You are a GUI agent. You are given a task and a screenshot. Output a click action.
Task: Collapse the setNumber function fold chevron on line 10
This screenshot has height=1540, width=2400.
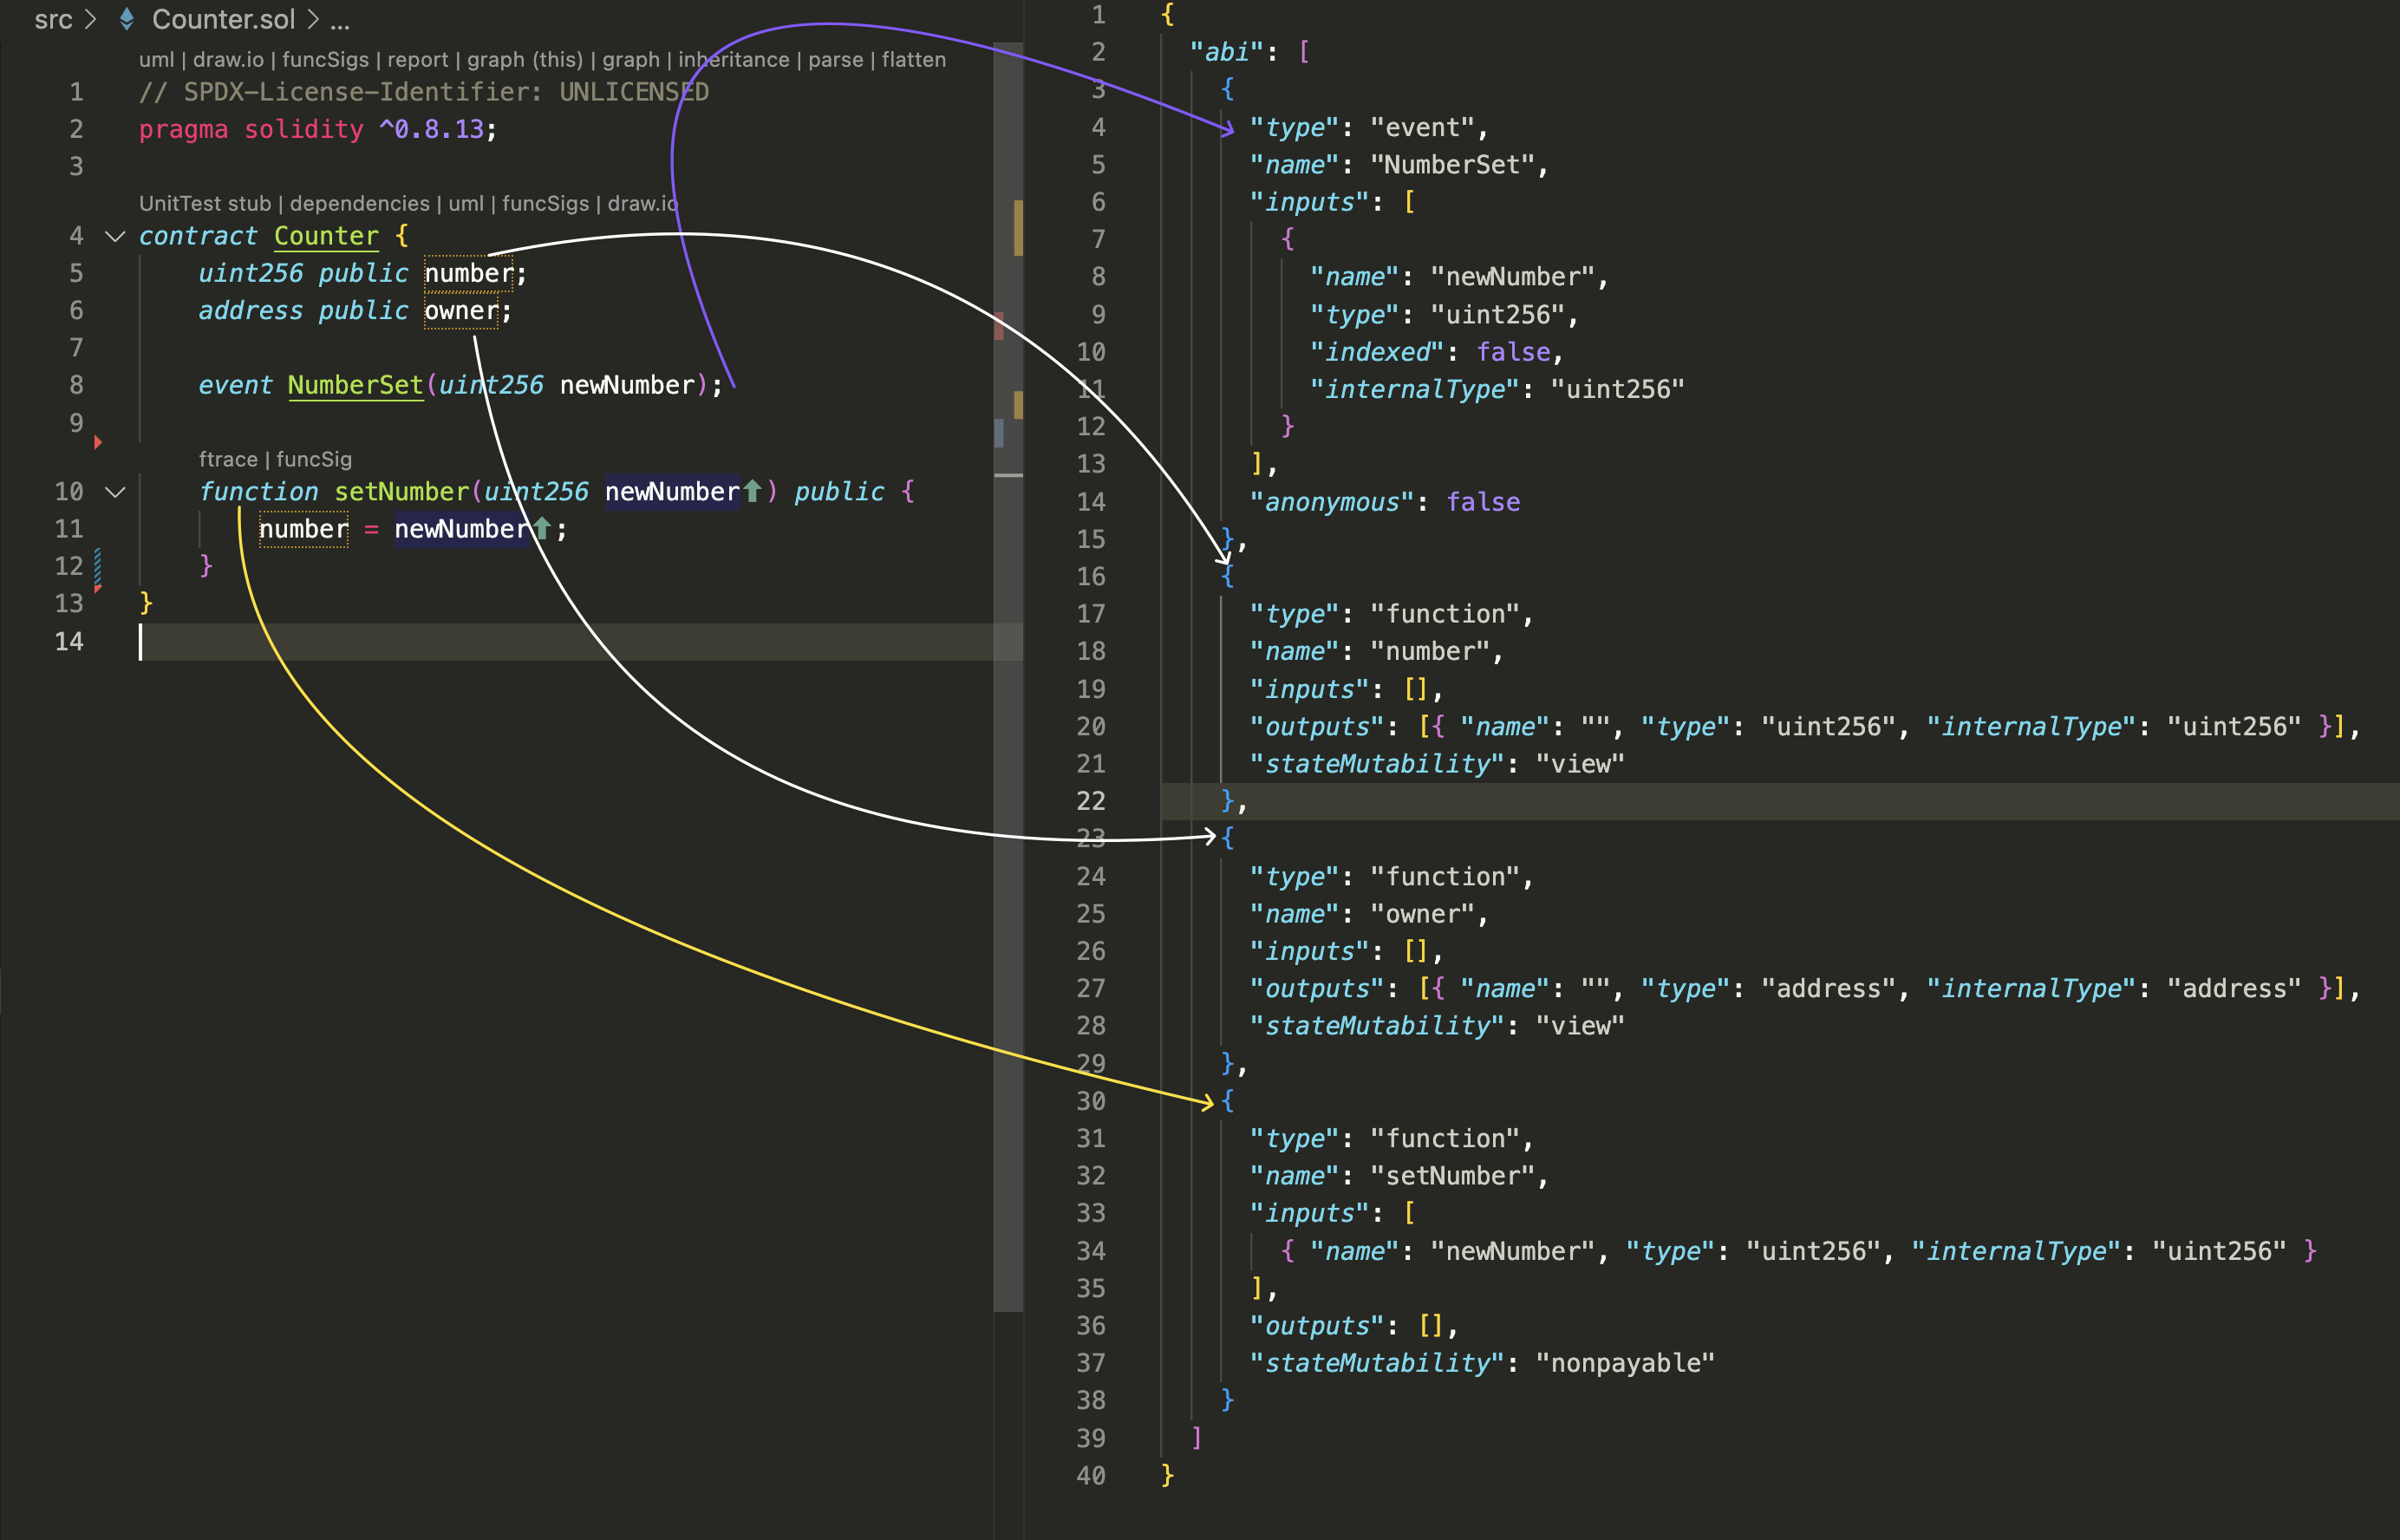[x=115, y=492]
